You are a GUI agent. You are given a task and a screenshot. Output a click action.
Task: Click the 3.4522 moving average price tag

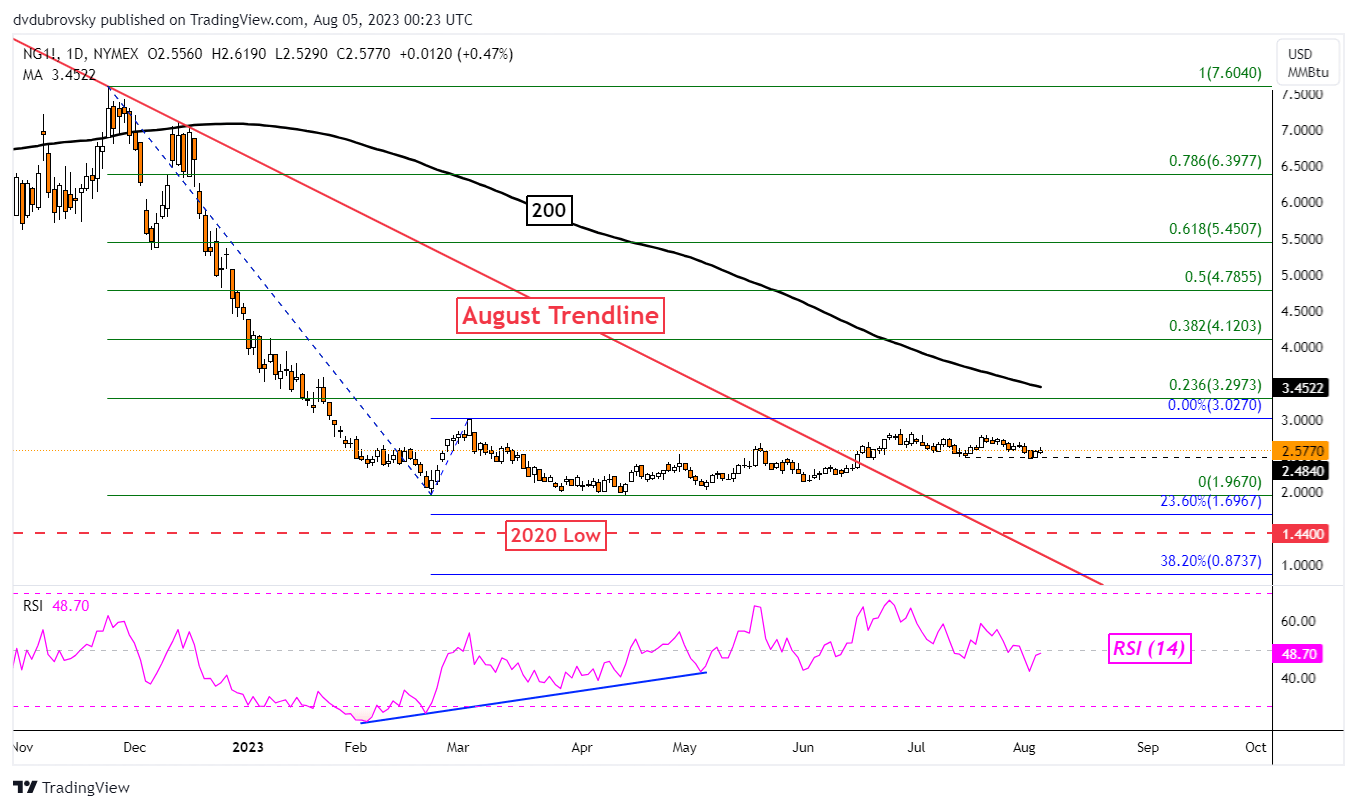point(1301,387)
